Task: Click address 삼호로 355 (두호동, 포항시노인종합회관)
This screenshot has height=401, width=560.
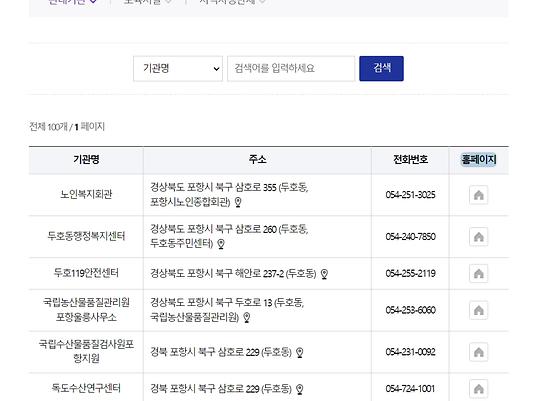Action: point(229,195)
